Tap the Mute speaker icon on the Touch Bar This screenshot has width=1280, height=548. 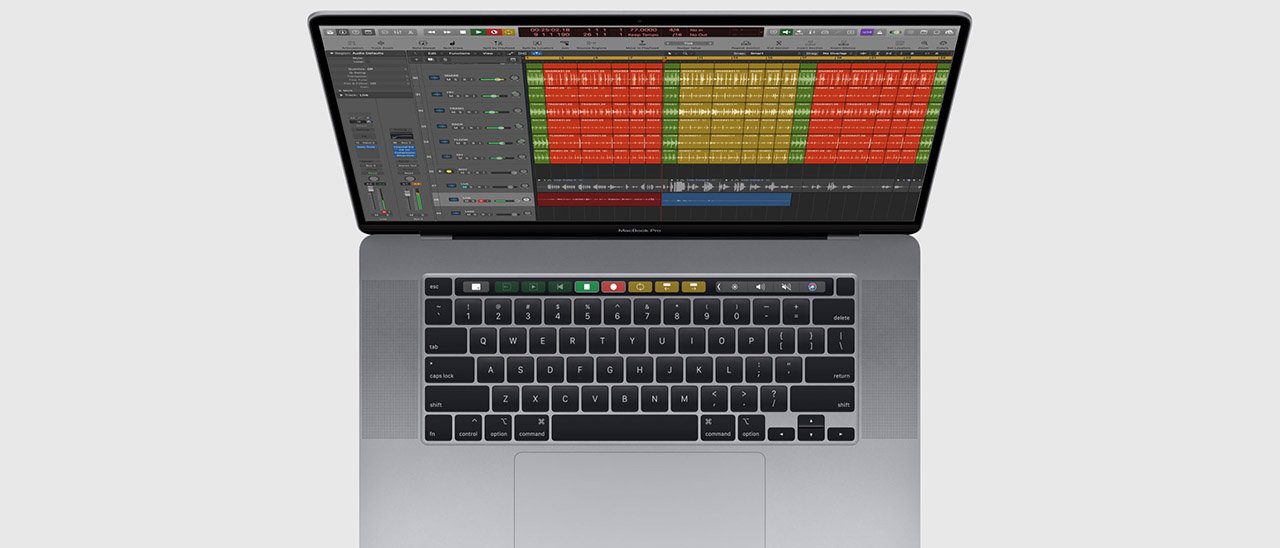coord(786,286)
